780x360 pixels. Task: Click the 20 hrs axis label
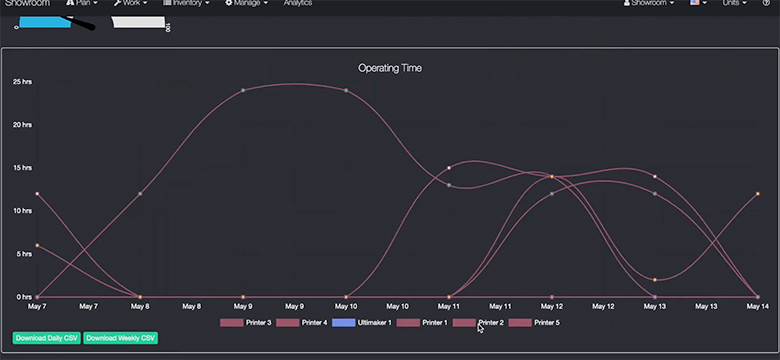tap(23, 125)
